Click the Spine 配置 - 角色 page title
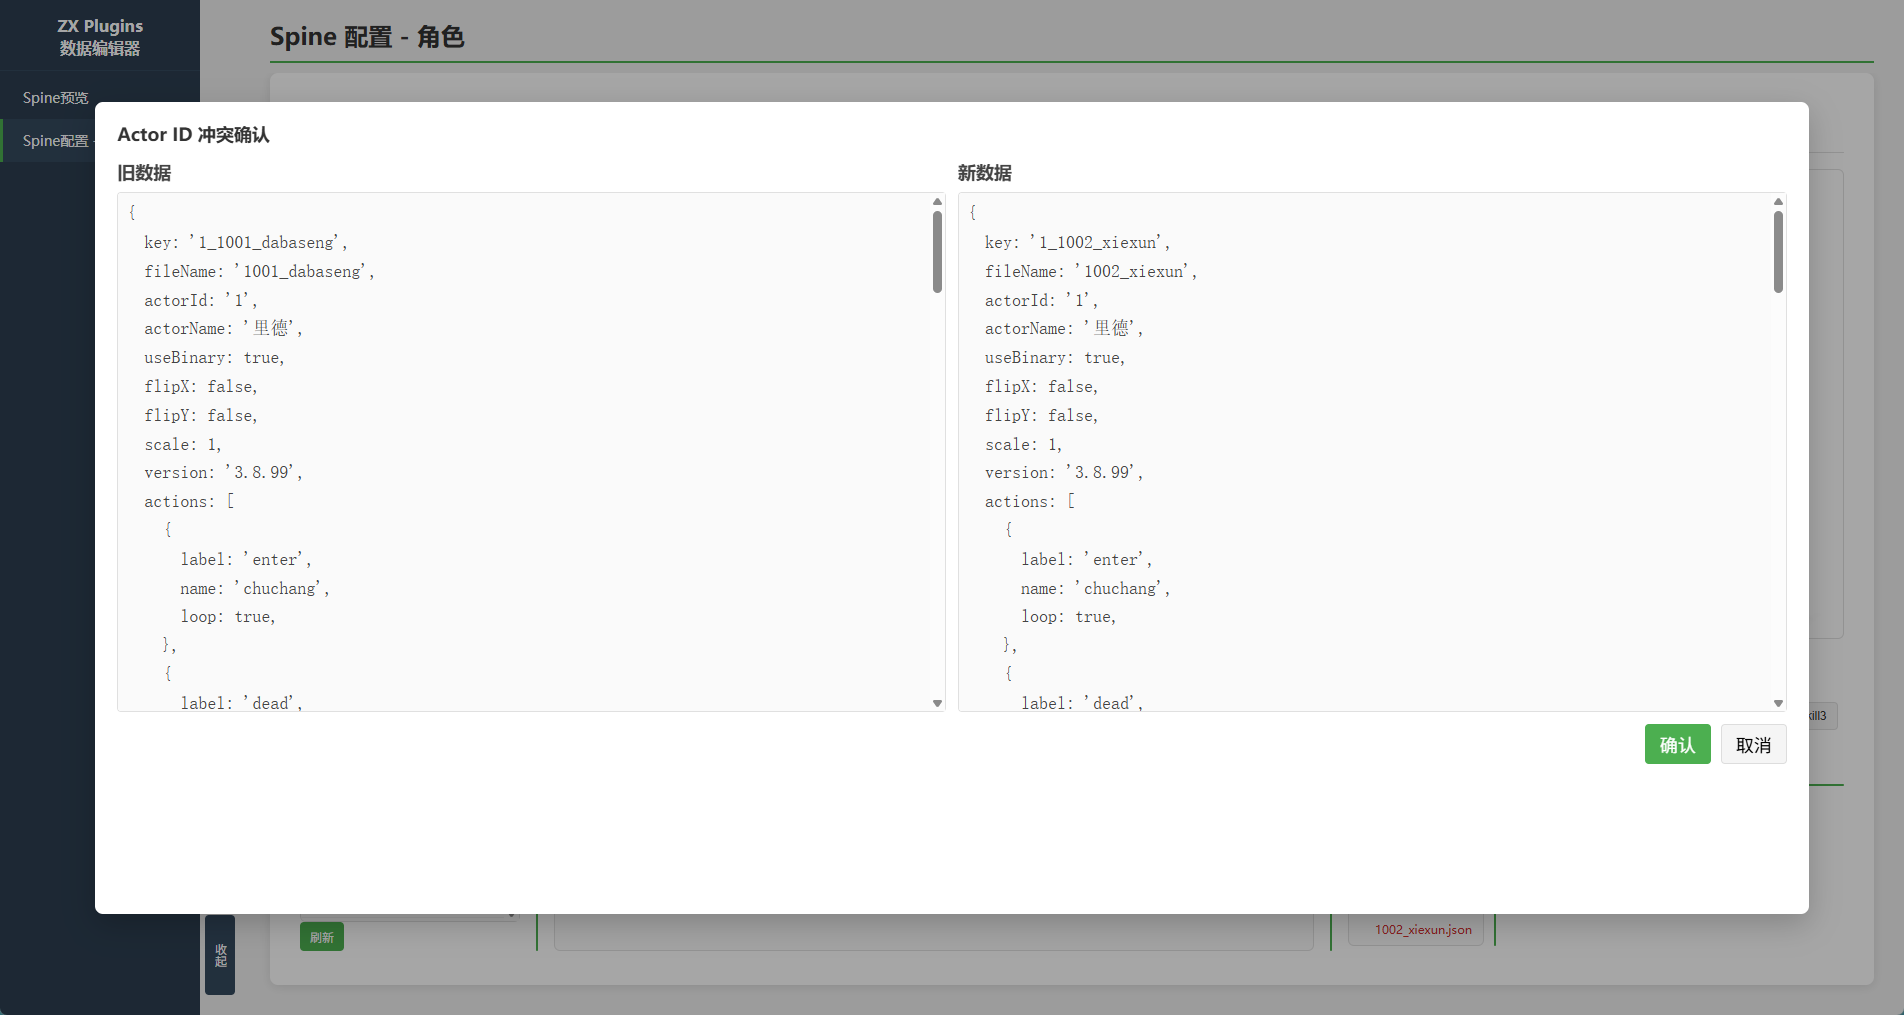The image size is (1904, 1015). 367,37
